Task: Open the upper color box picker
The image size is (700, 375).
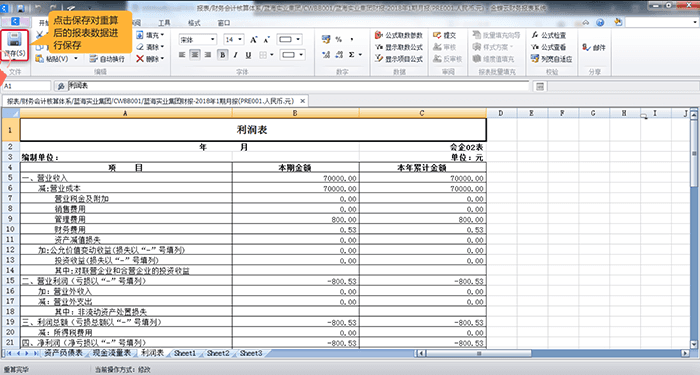Action: pos(290,40)
